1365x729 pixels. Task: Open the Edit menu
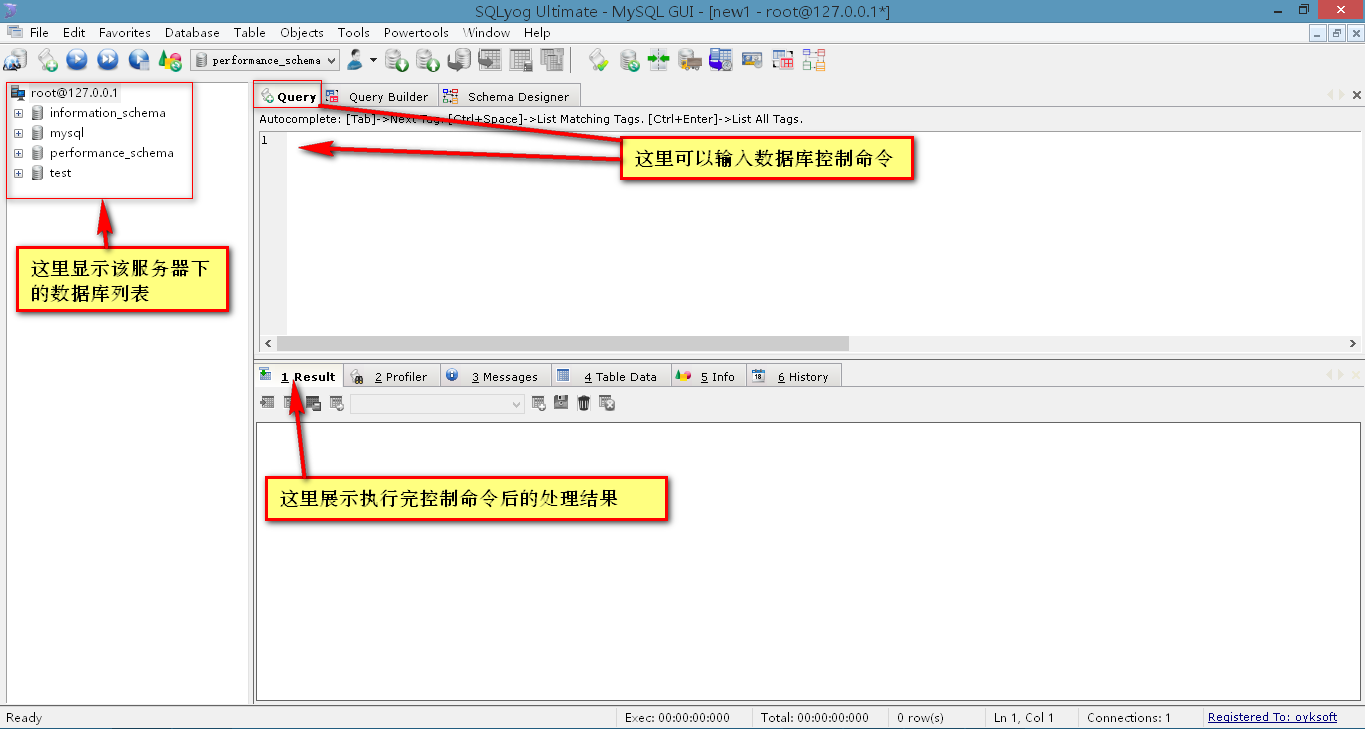pyautogui.click(x=74, y=33)
